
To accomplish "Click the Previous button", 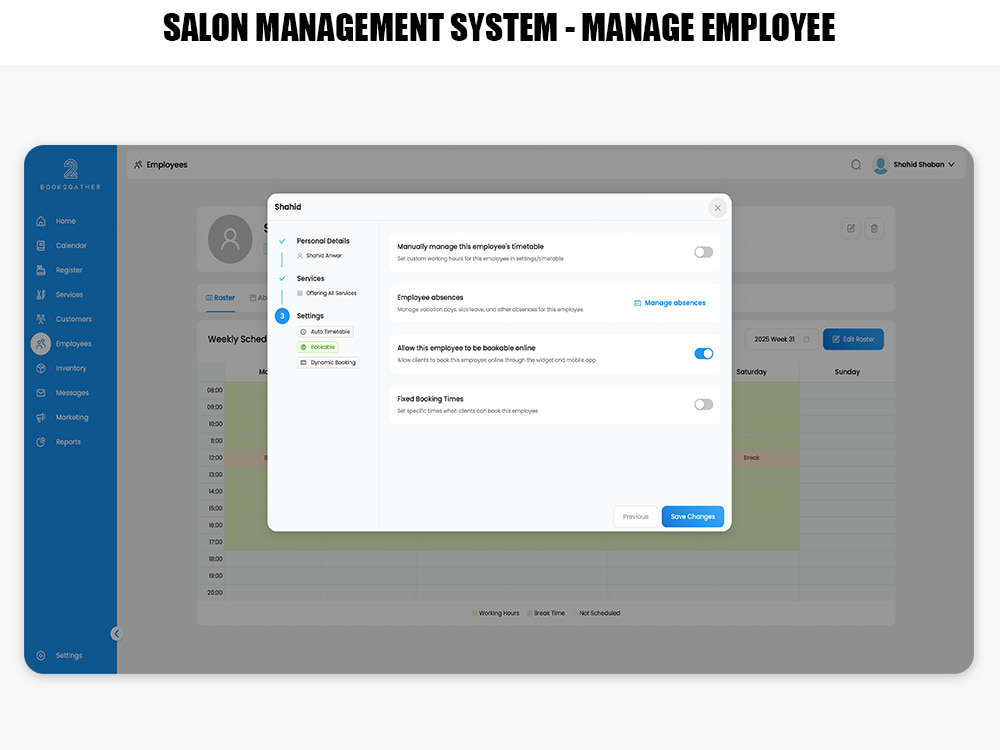I will pyautogui.click(x=635, y=517).
